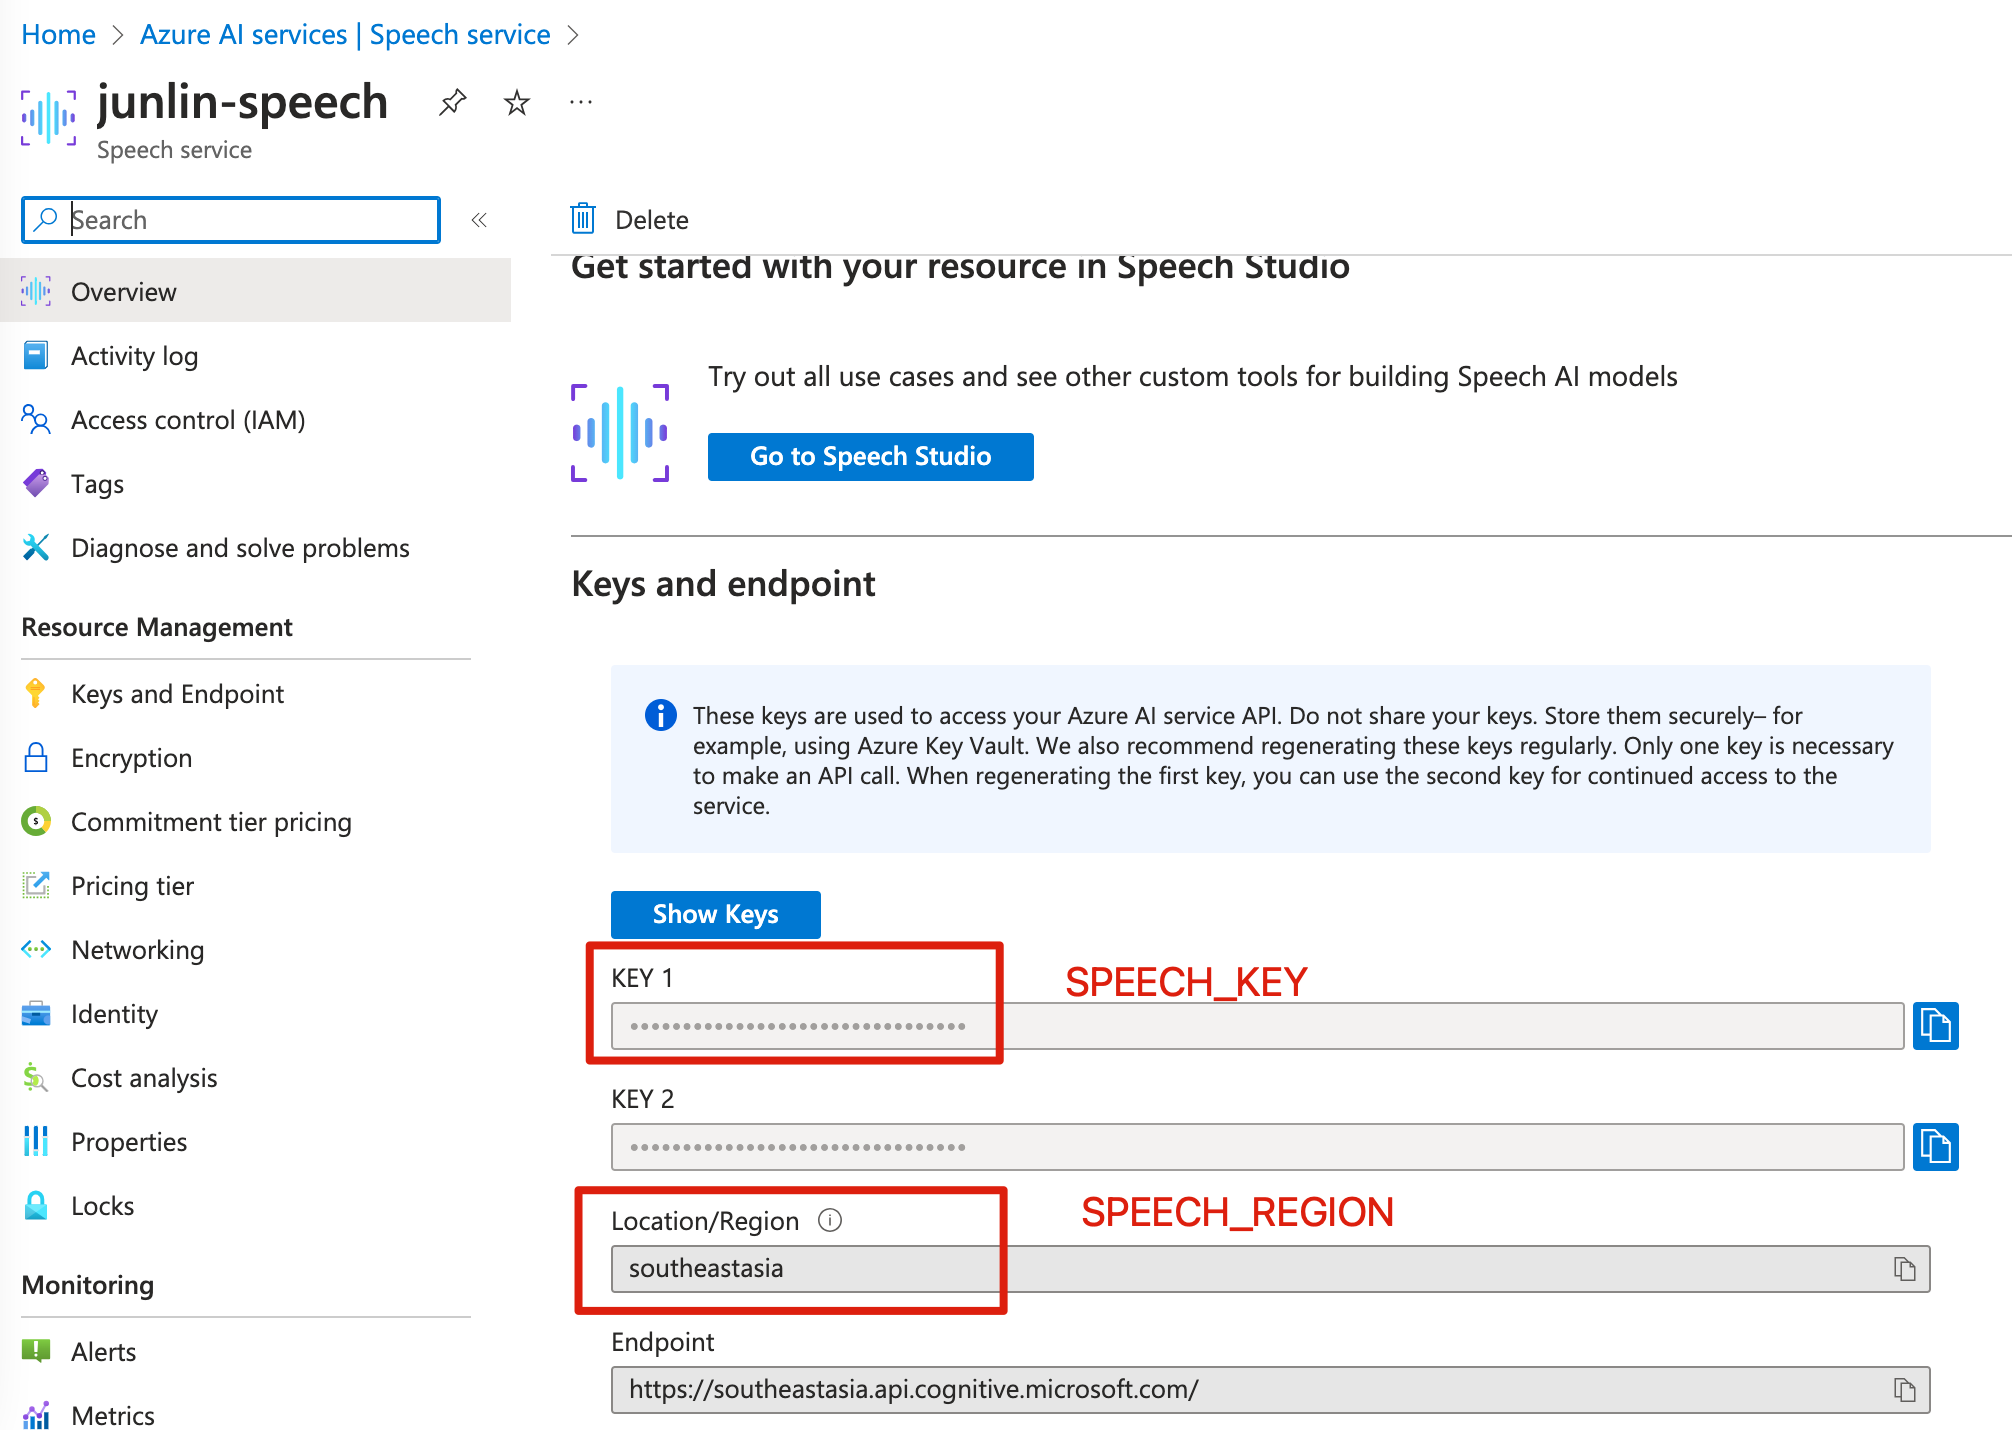
Task: Copy the Location/Region value
Action: [x=1904, y=1269]
